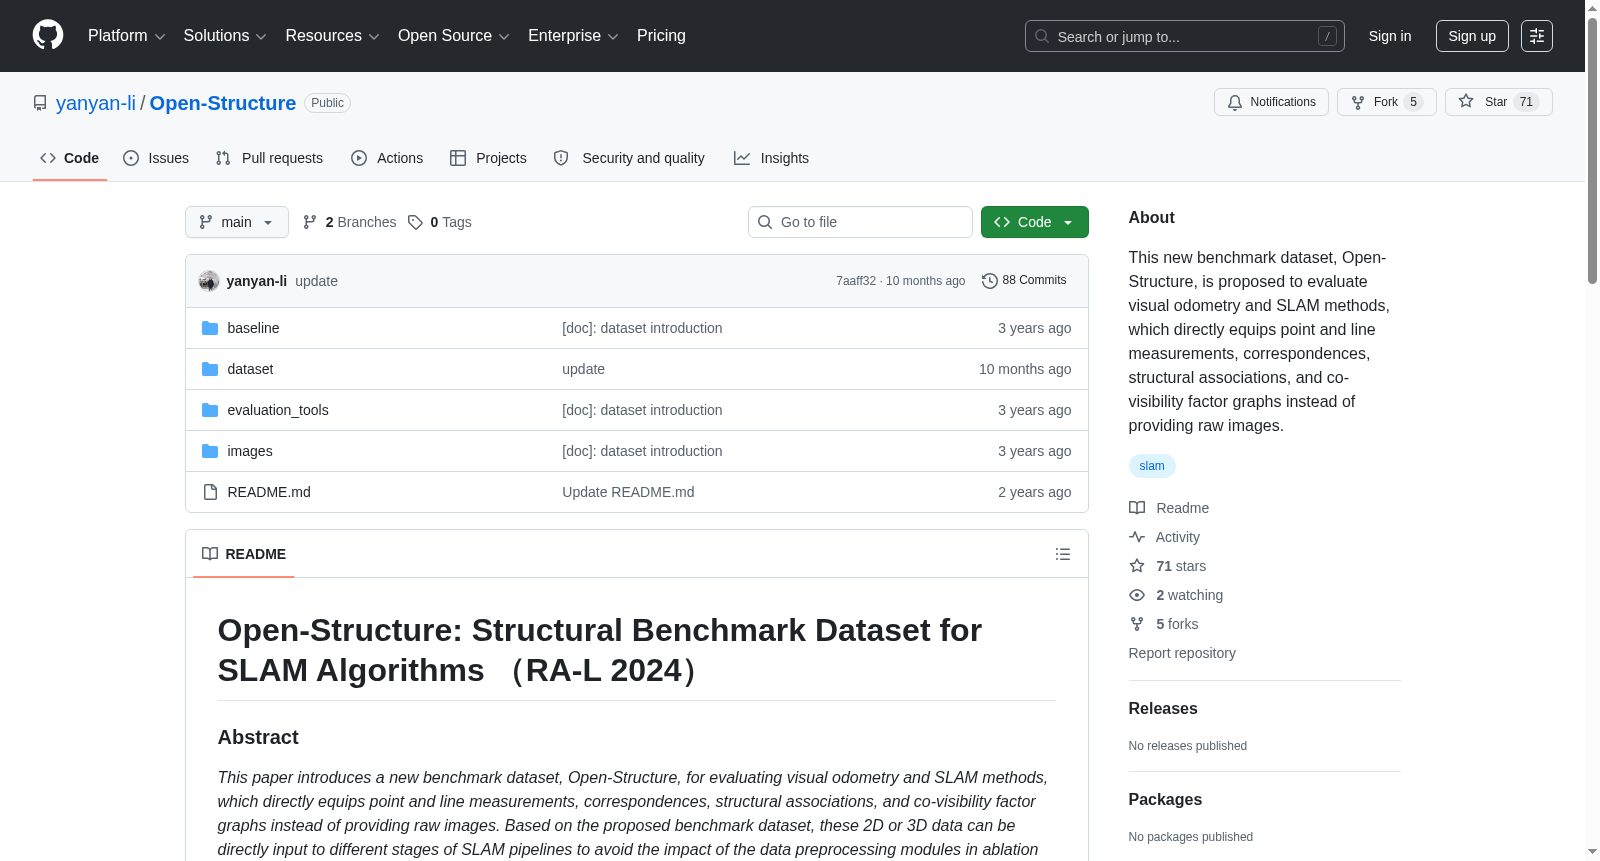
Task: Expand the Resources menu
Action: click(x=332, y=36)
